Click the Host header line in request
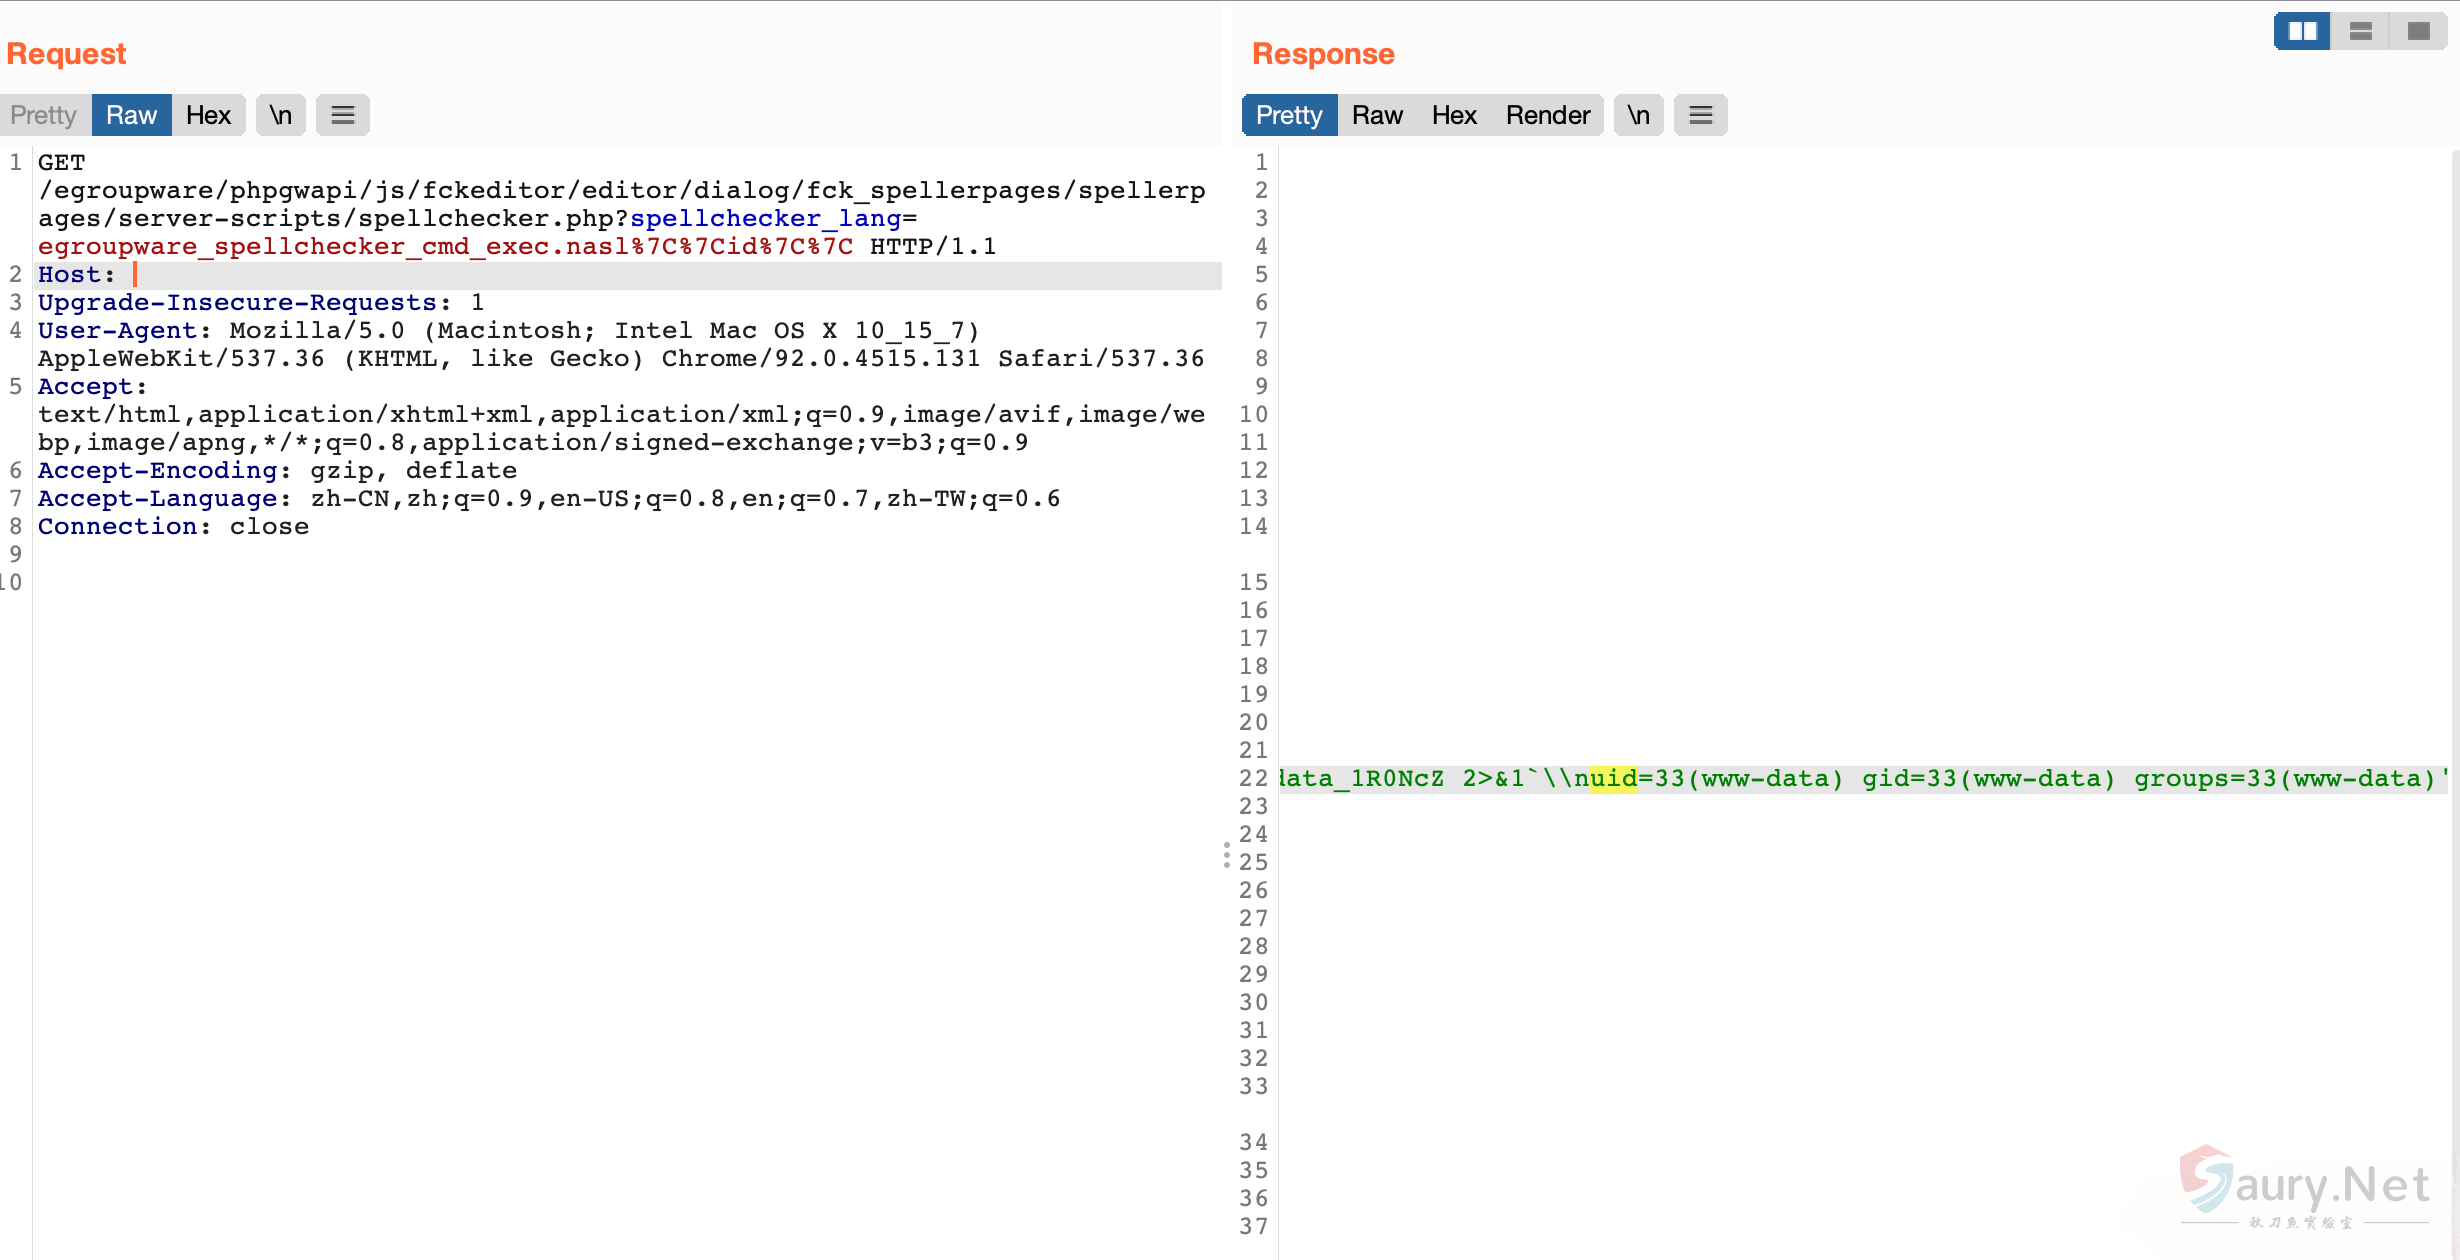Screen dimensions: 2460x1260 click(76, 275)
